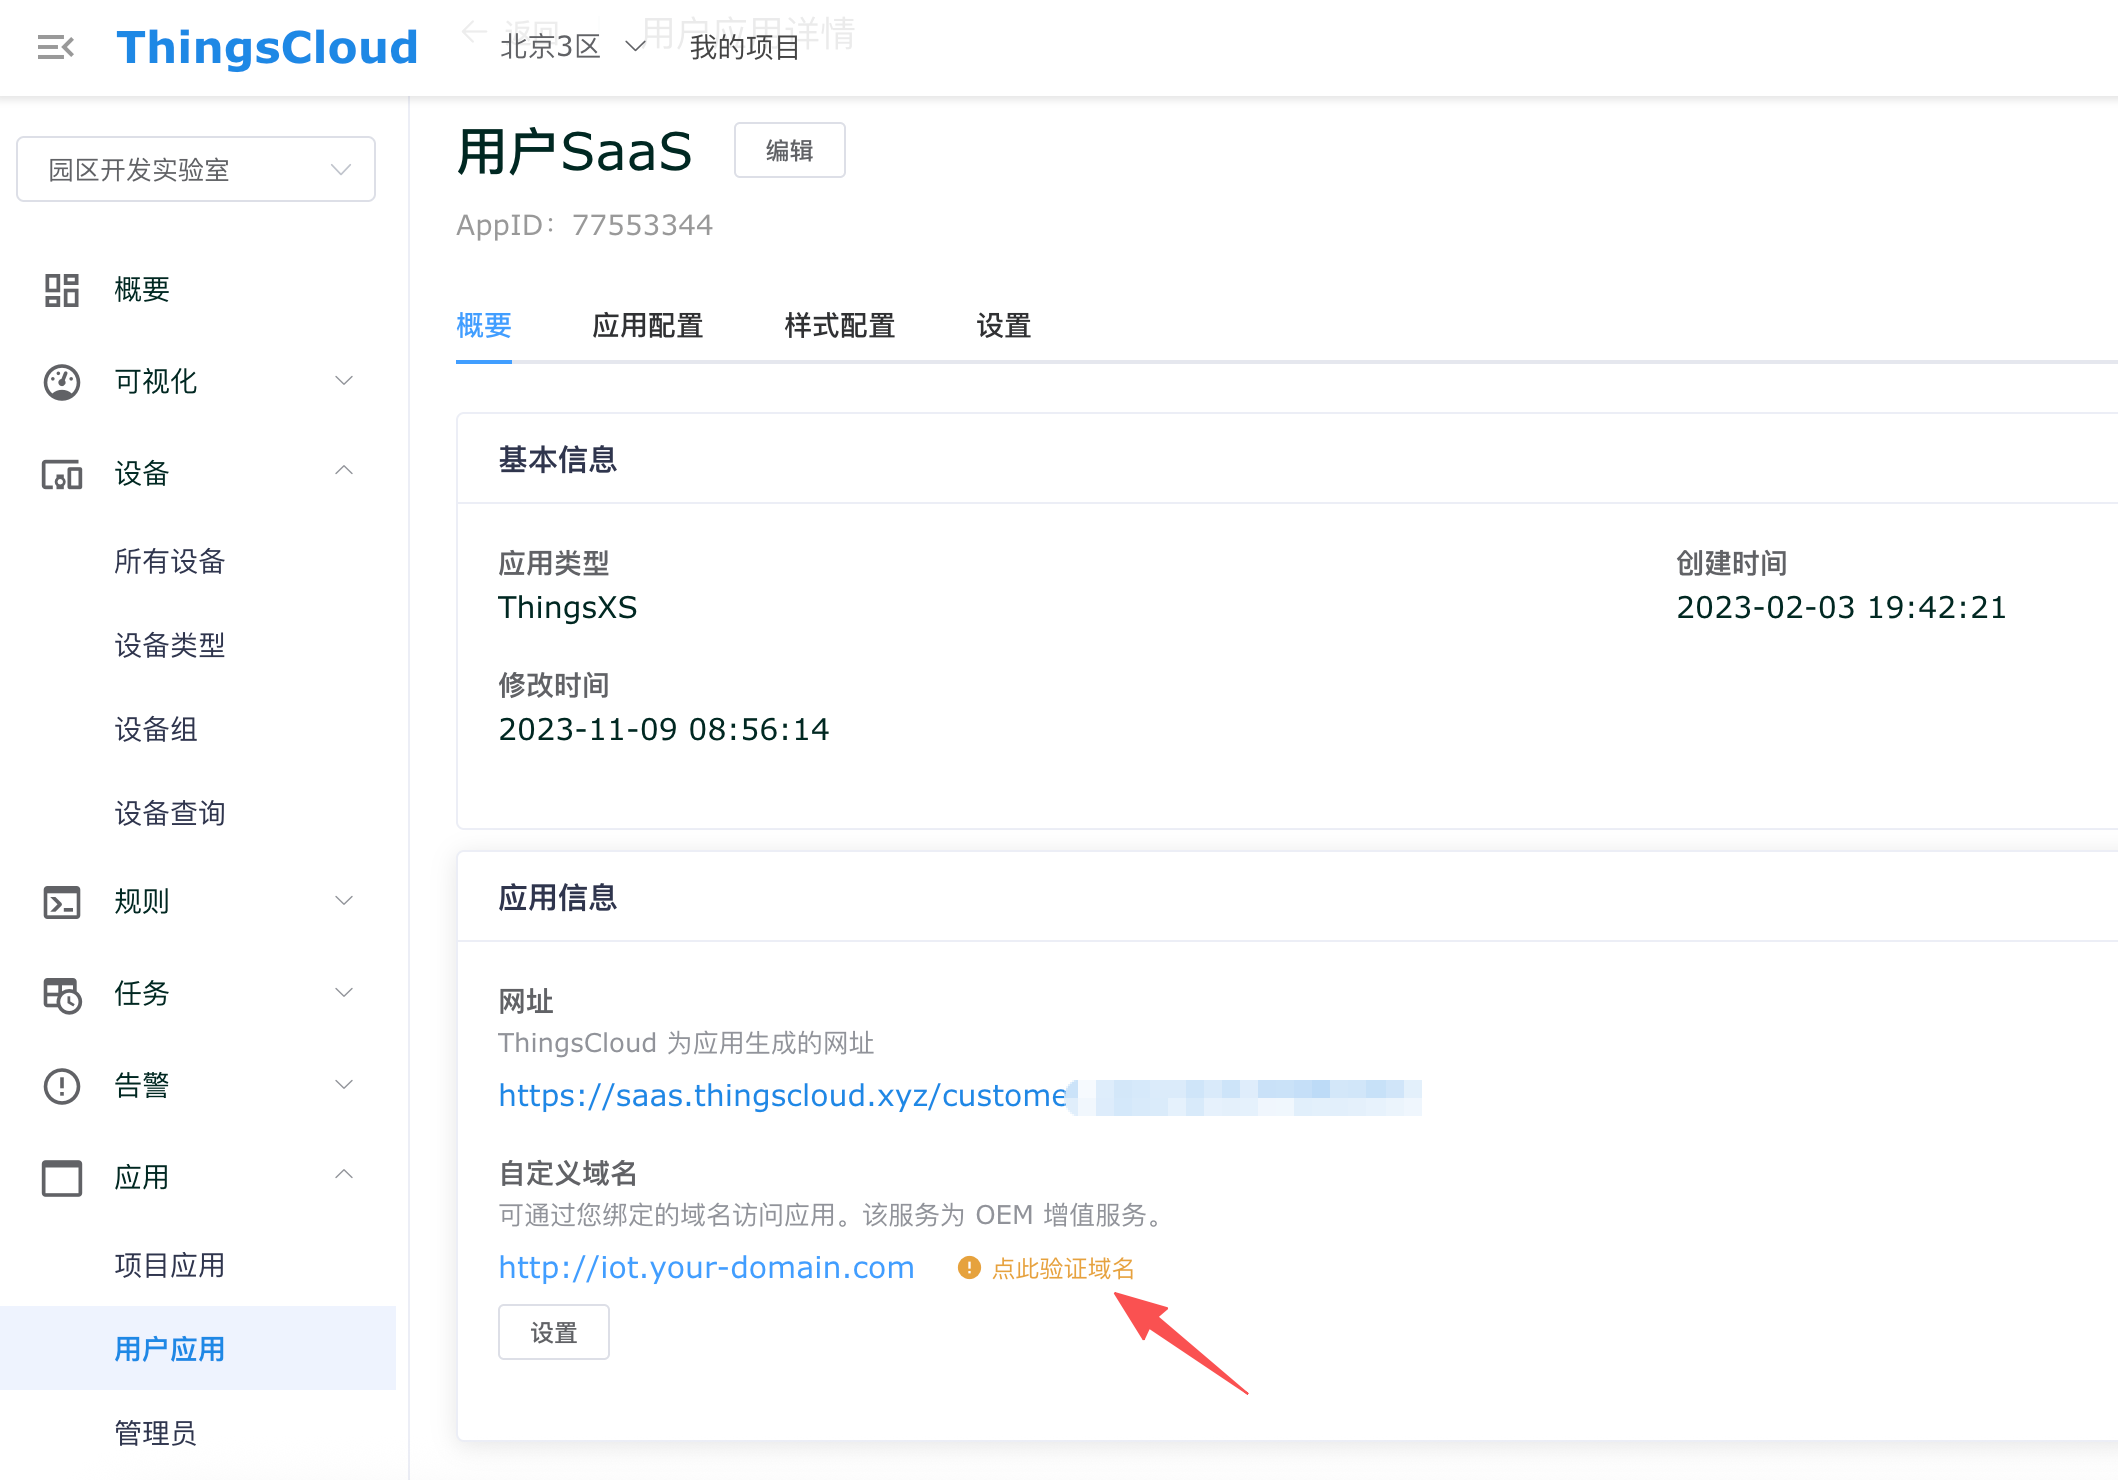Screen dimensions: 2118x1480
Task: Click the 任务 schedule icon
Action: tap(61, 994)
